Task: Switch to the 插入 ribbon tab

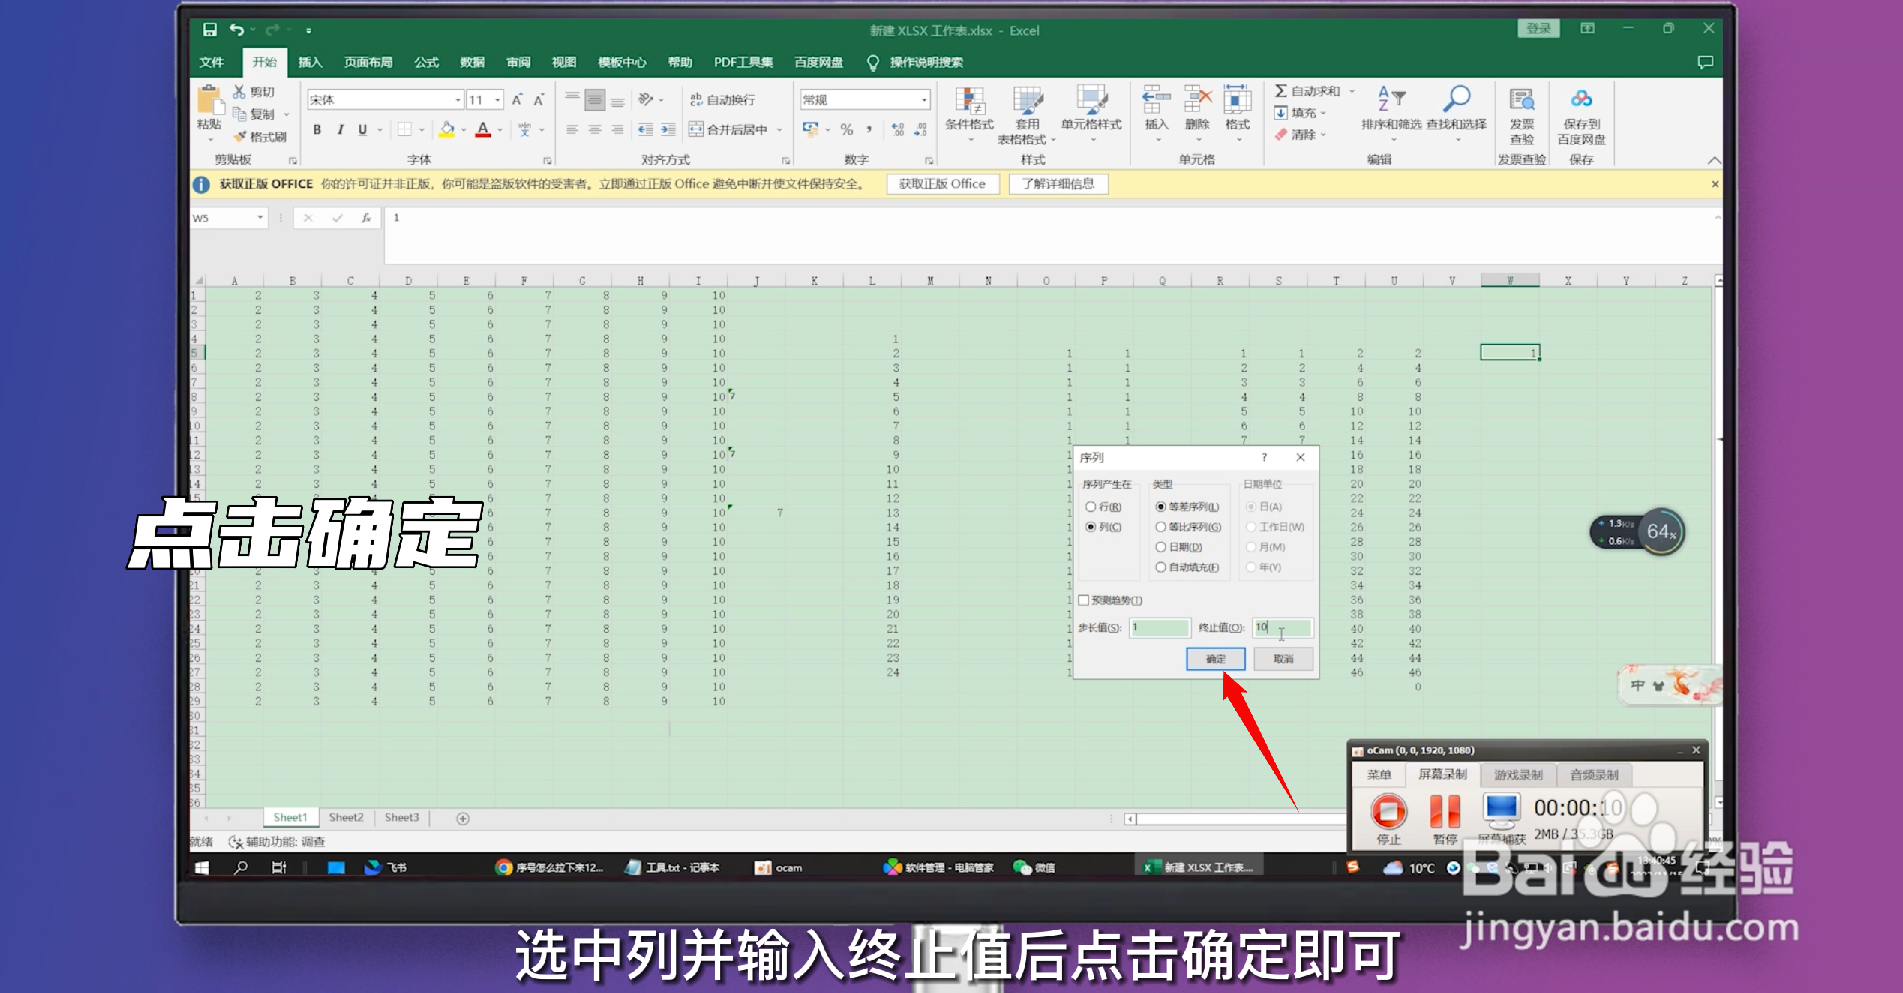Action: (x=309, y=62)
